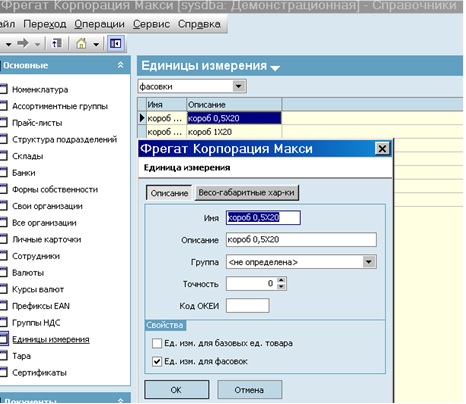The width and height of the screenshot is (466, 404).
Task: Open the Группа dropdown
Action: click(369, 262)
